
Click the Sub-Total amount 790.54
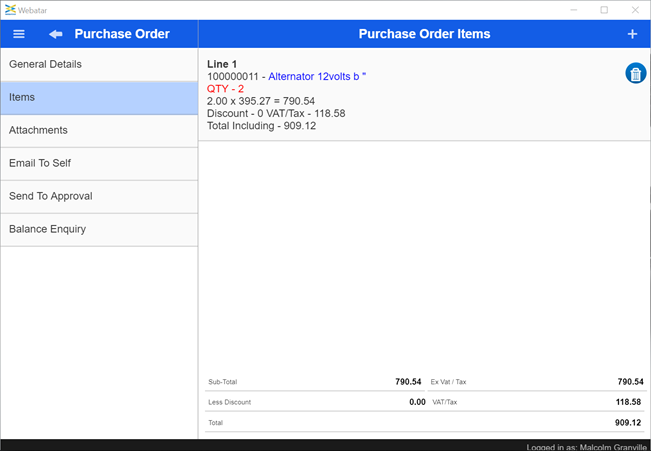tap(410, 382)
